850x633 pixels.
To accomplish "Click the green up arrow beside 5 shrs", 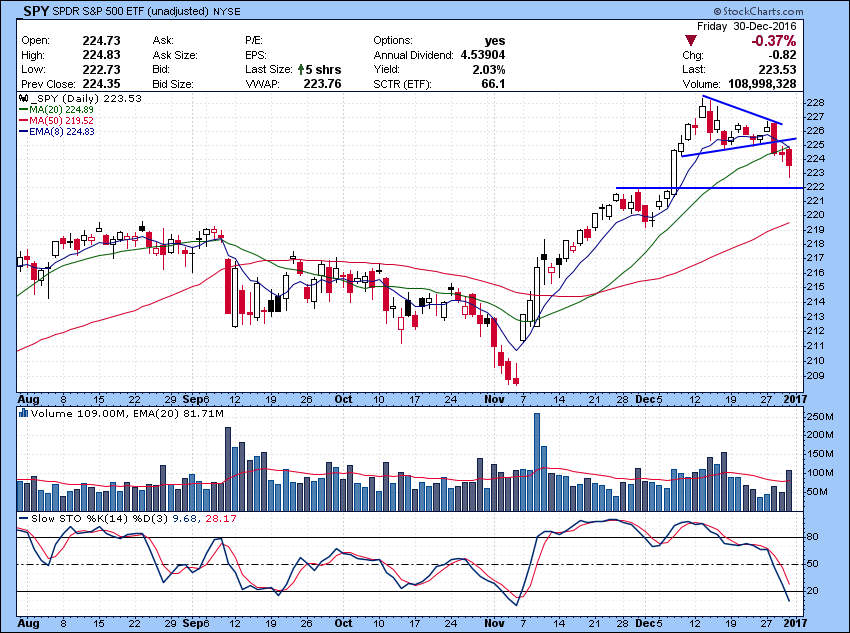I will pyautogui.click(x=301, y=69).
